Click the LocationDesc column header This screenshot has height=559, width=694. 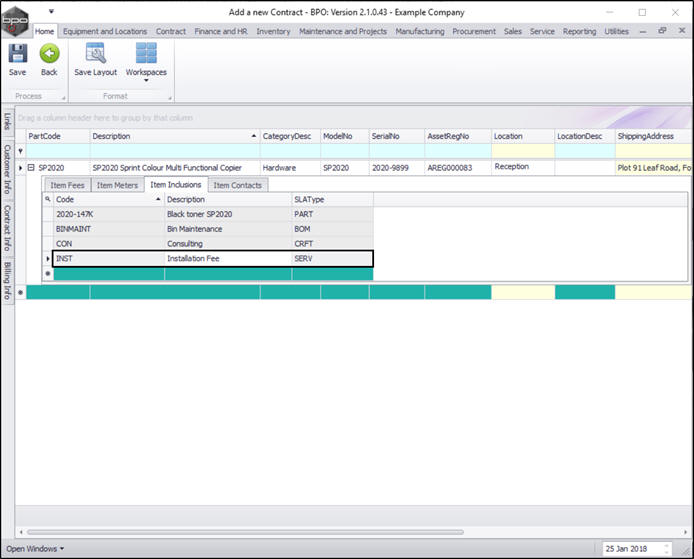pyautogui.click(x=585, y=136)
